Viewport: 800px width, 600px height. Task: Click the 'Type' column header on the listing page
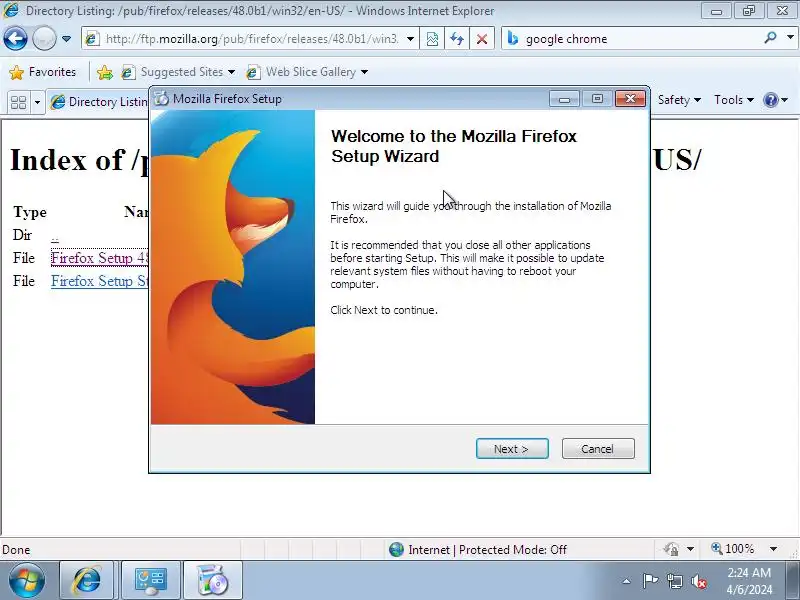coord(30,212)
